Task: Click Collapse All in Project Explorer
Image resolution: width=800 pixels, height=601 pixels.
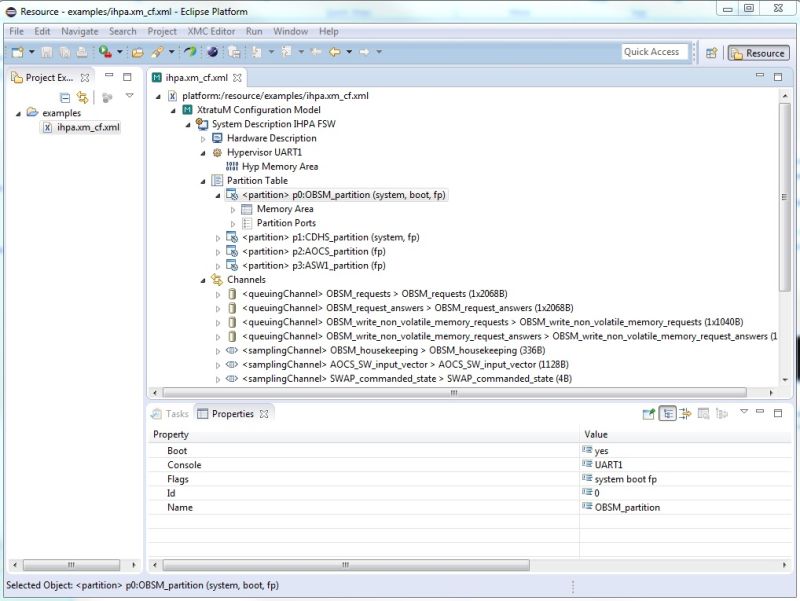Action: pos(65,97)
